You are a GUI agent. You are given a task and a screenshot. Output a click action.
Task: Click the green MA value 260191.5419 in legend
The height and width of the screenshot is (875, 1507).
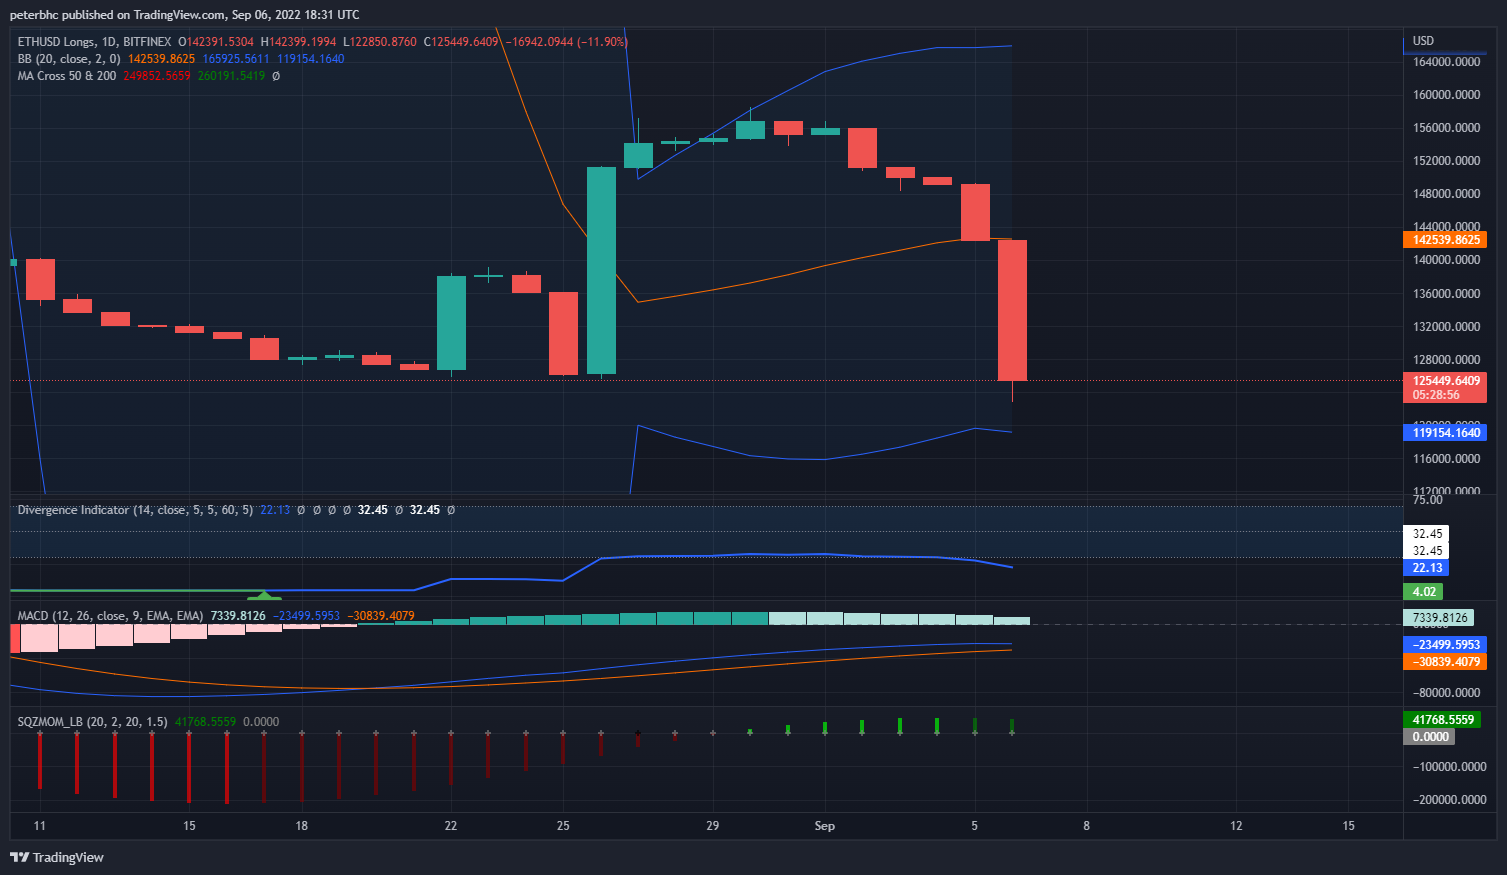(232, 76)
